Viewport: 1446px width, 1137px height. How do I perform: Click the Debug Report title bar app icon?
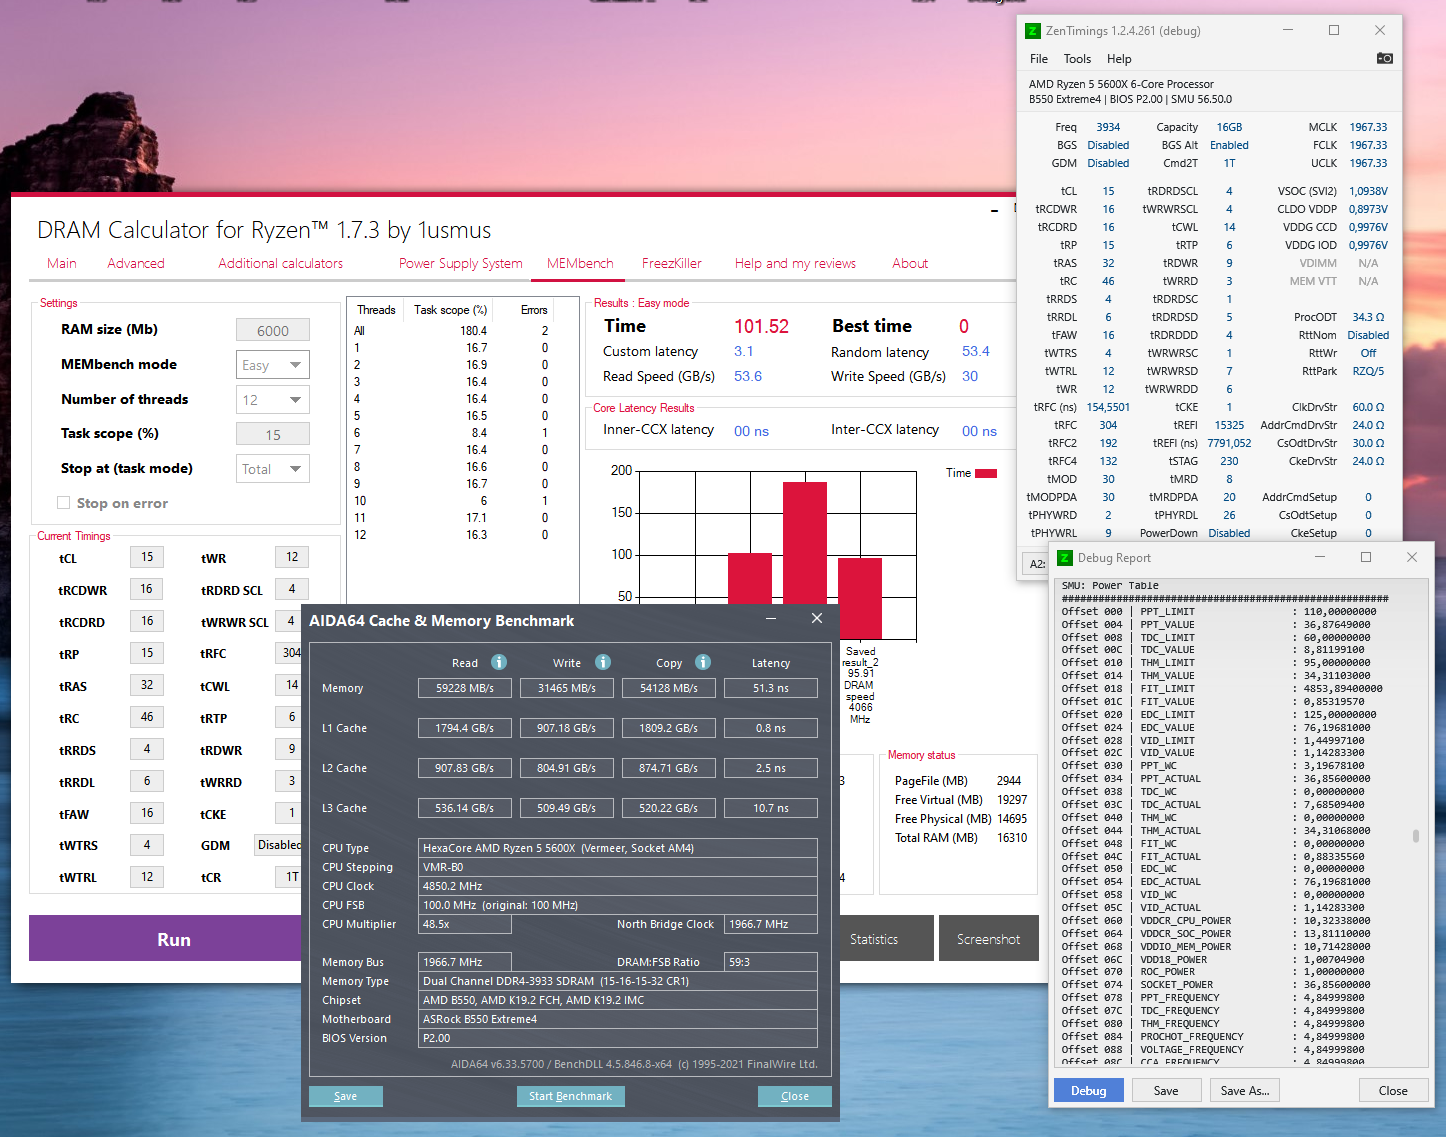1065,558
